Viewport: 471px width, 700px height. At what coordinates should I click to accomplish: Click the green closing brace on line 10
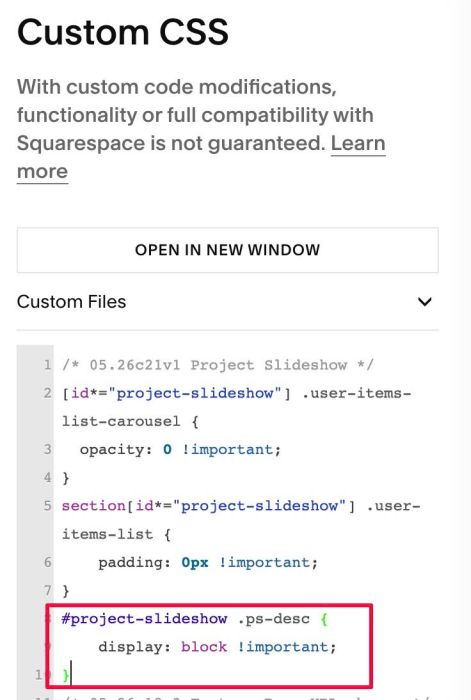coord(66,675)
